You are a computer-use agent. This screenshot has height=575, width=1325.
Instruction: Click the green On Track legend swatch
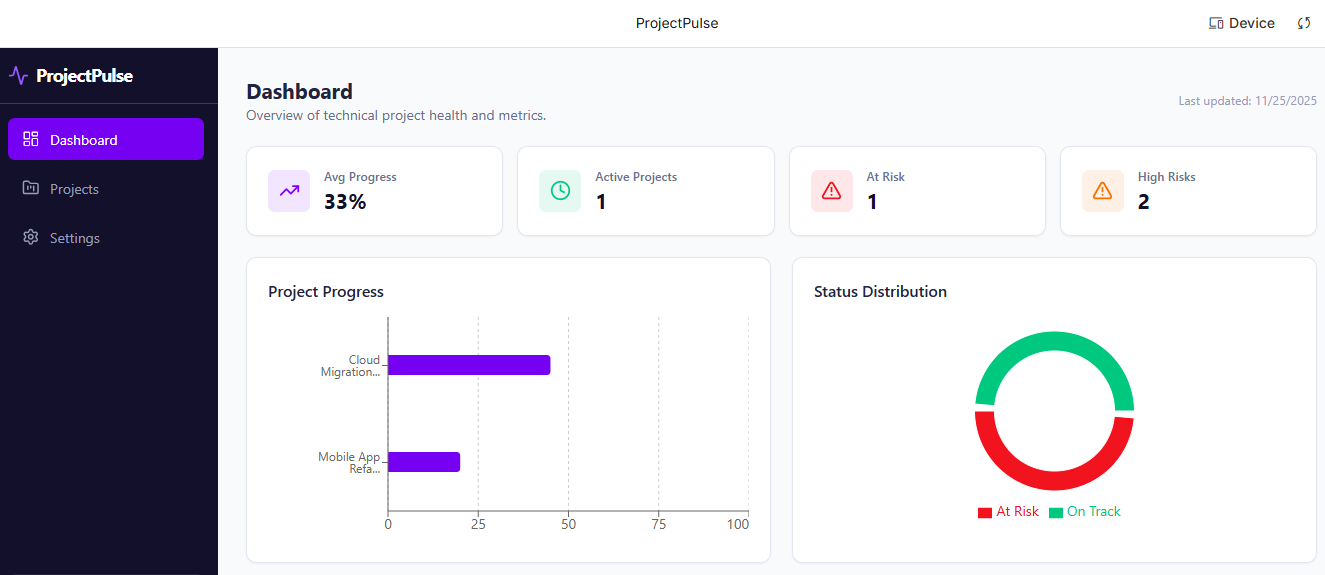pyautogui.click(x=1056, y=512)
